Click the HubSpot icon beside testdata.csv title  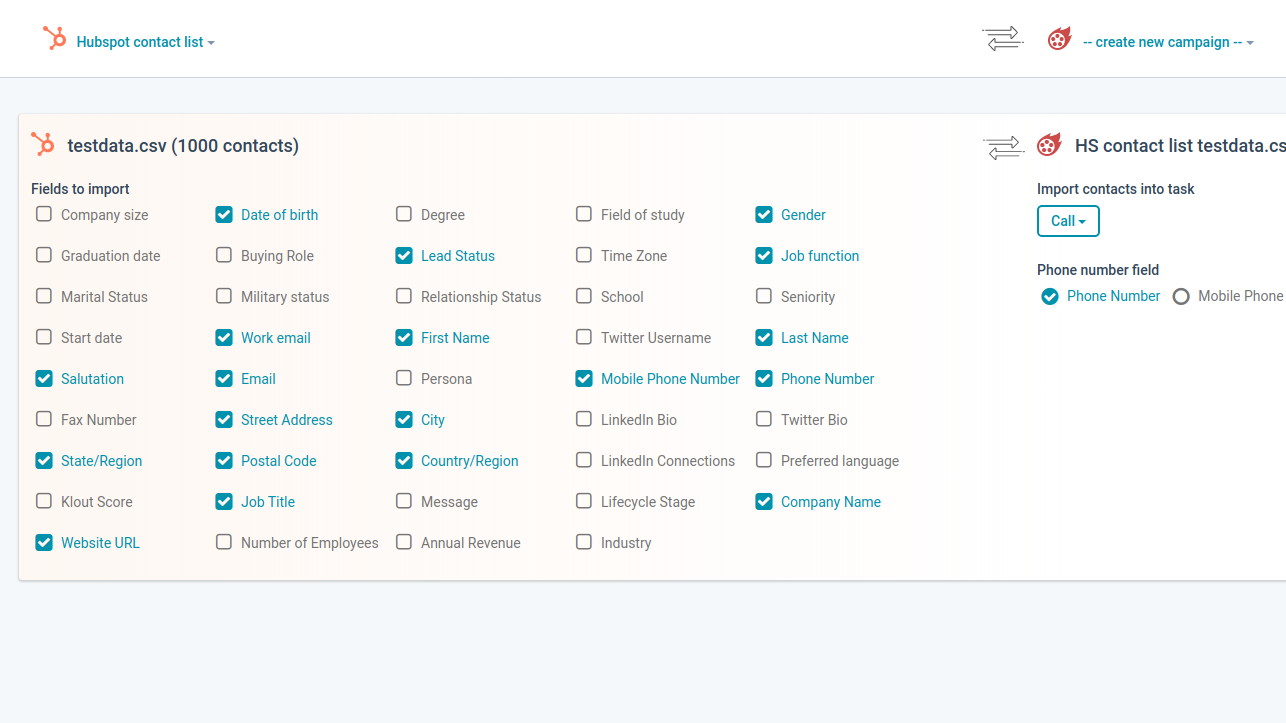43,144
